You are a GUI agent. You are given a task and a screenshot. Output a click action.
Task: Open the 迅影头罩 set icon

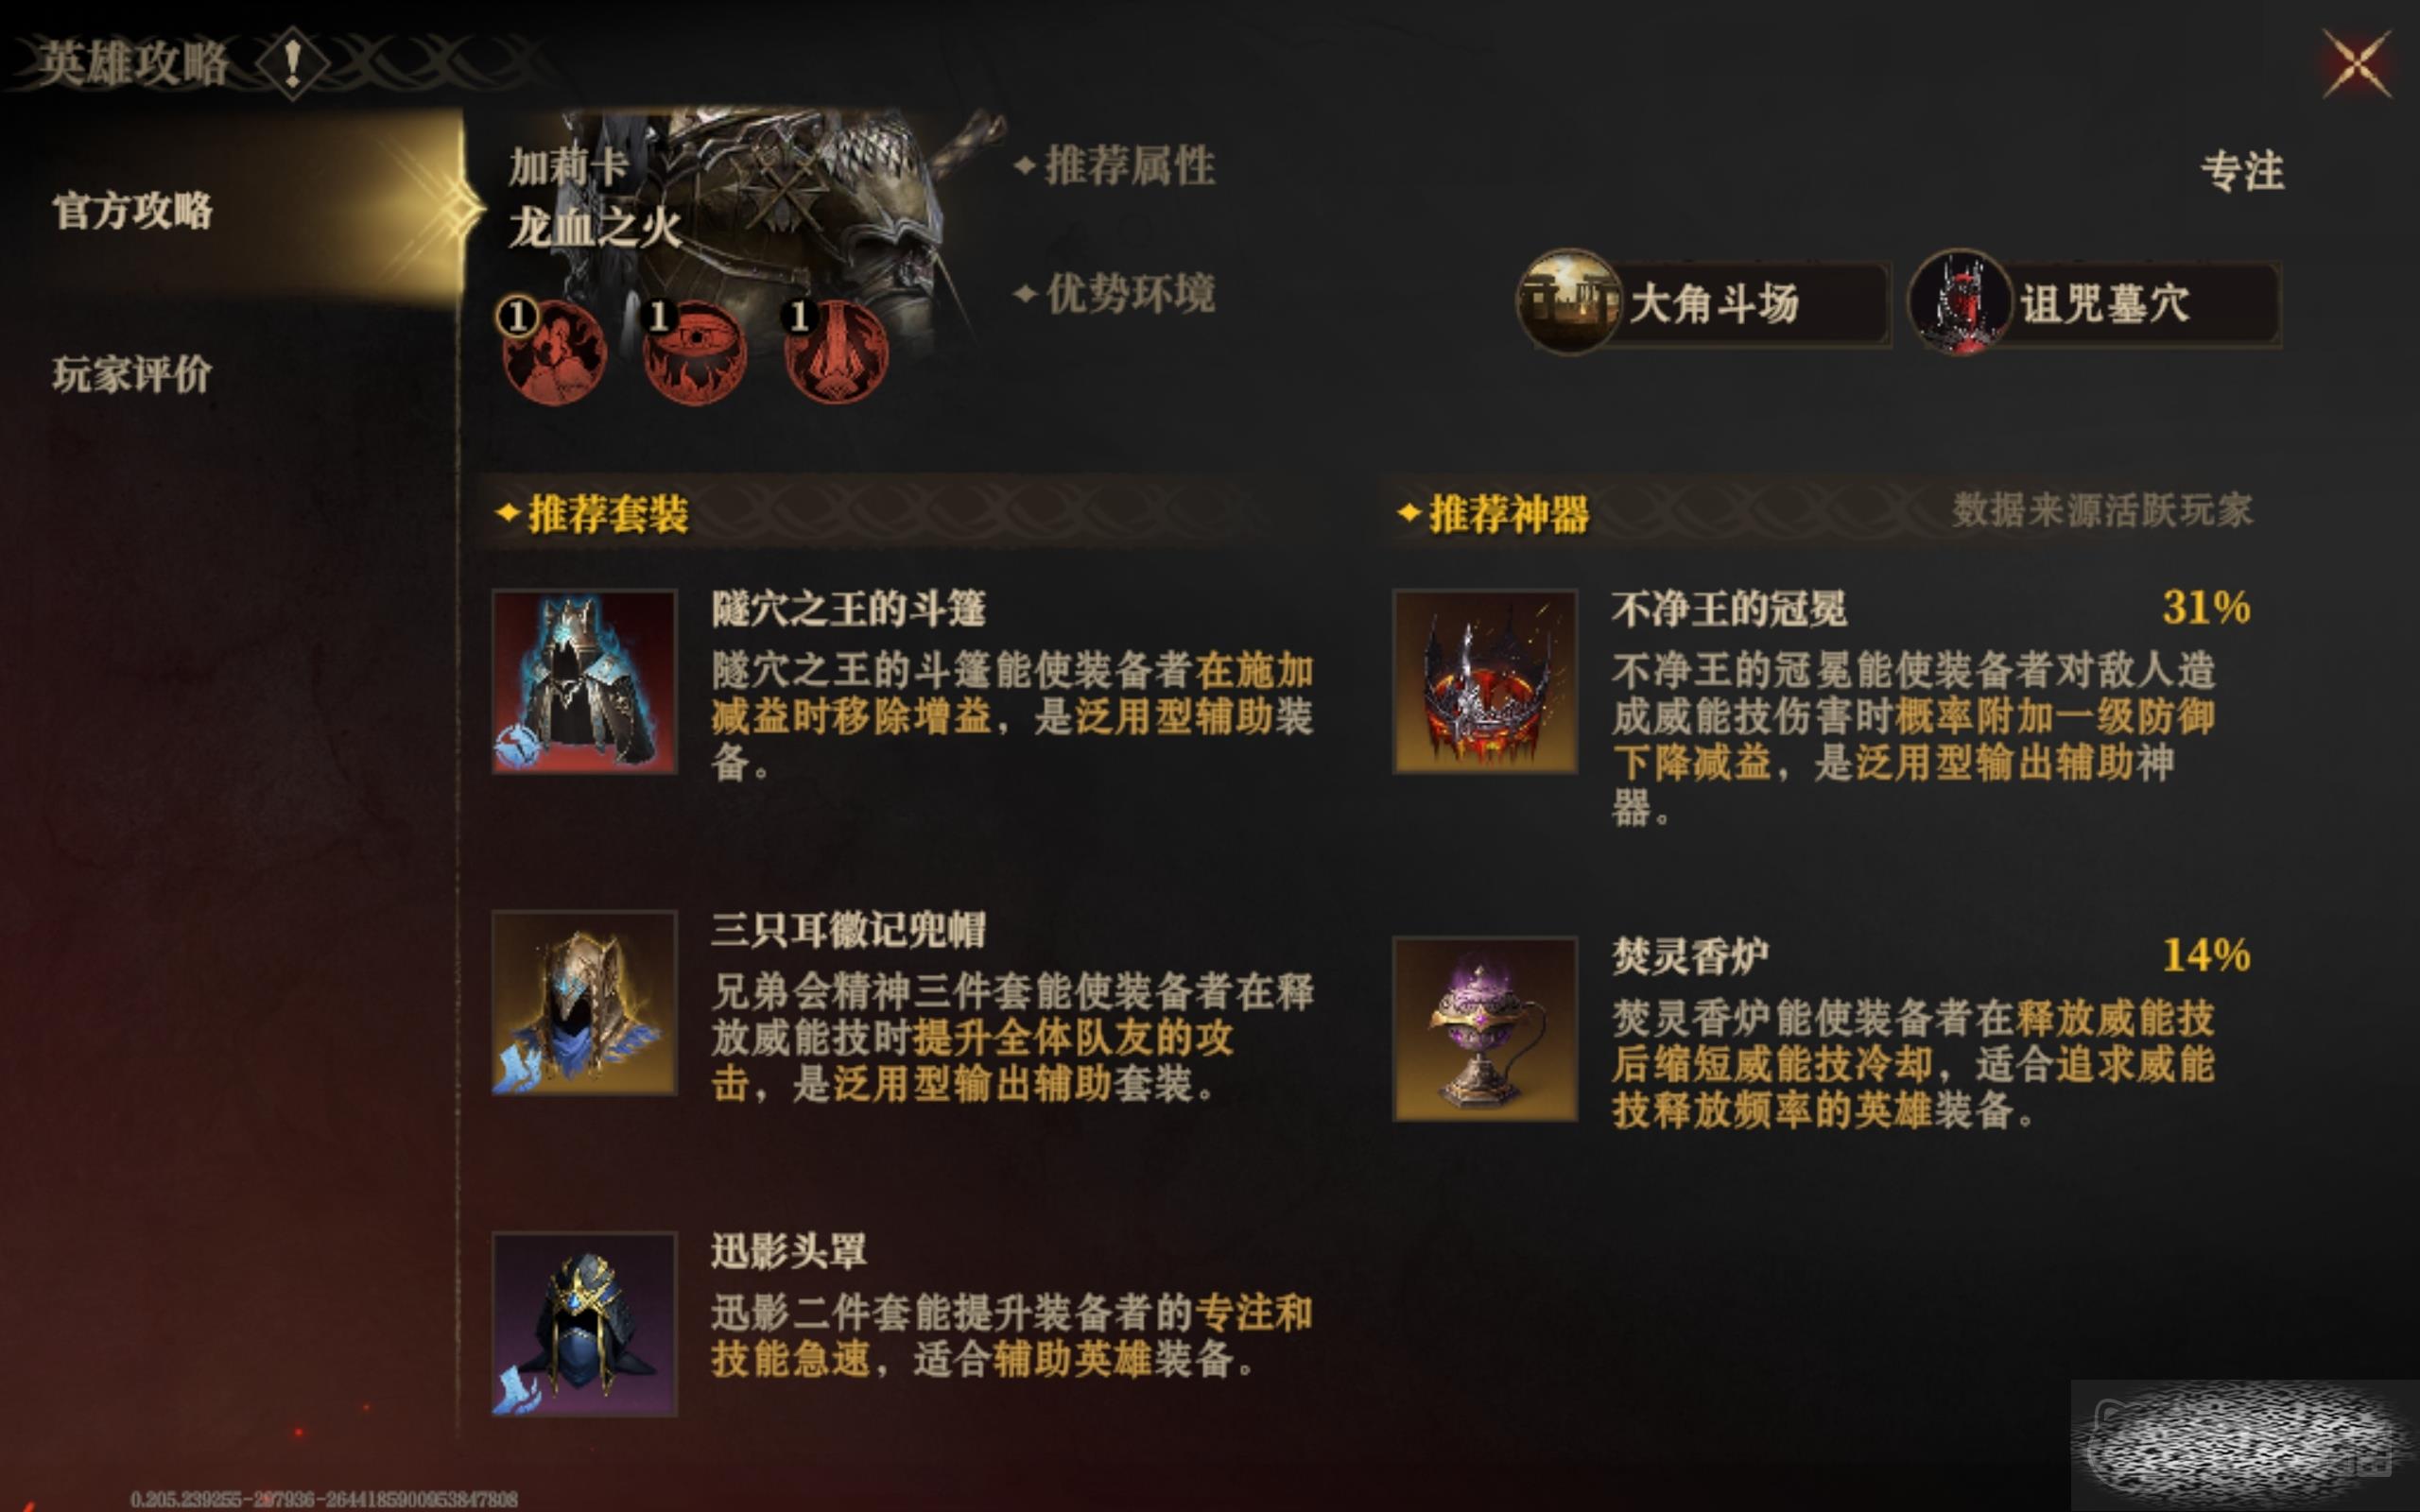(x=584, y=1324)
